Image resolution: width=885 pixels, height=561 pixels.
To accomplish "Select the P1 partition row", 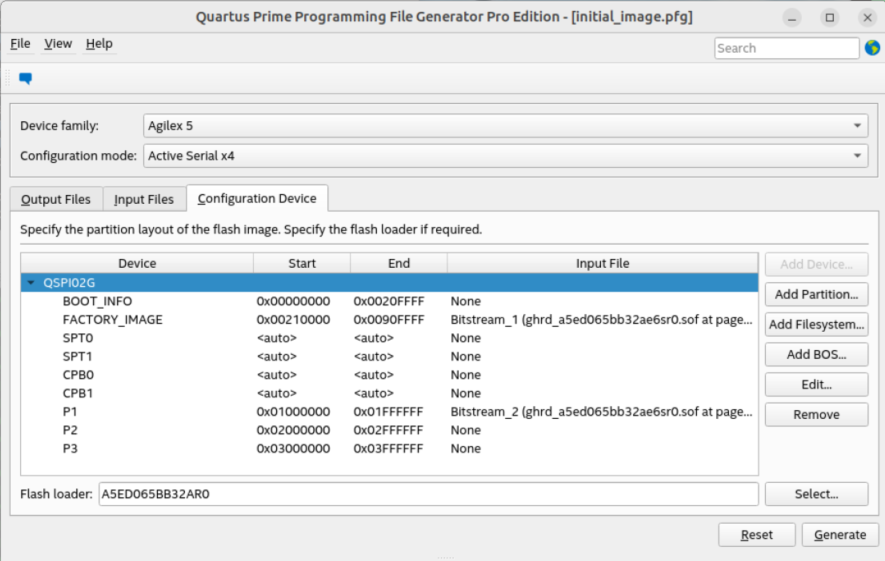I will [70, 411].
